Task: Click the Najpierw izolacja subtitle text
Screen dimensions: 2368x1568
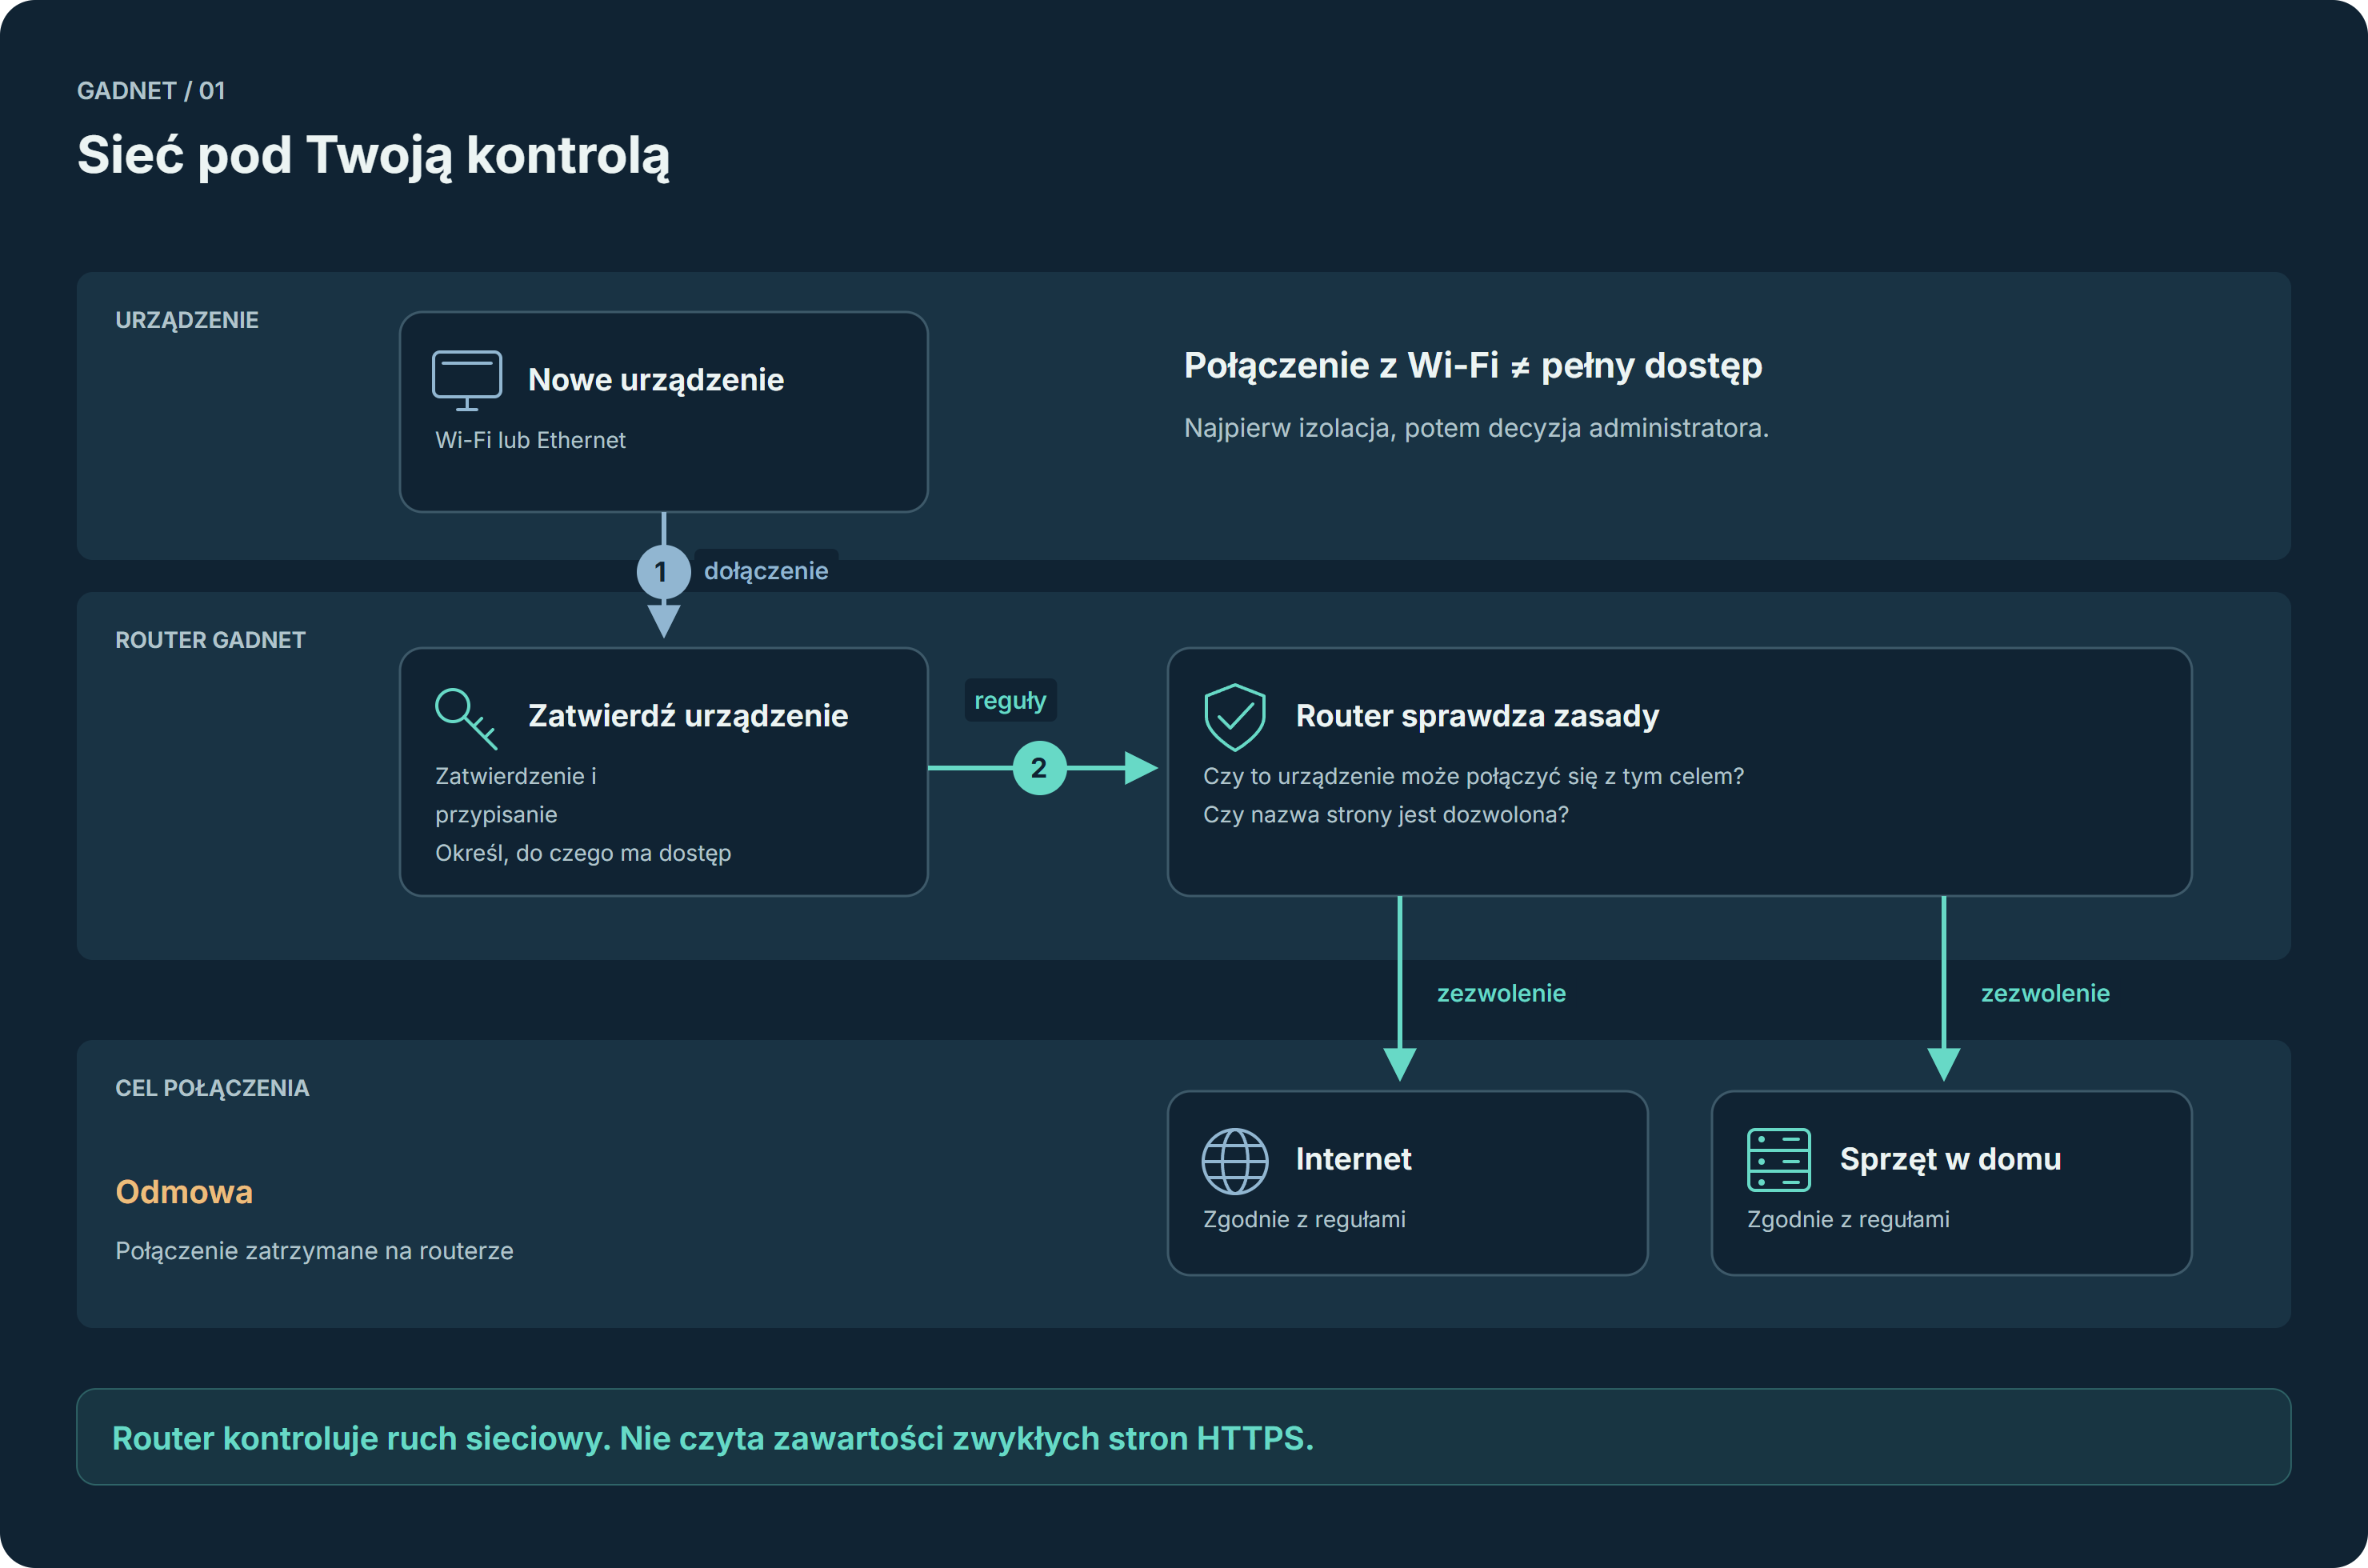Action: 1476,428
